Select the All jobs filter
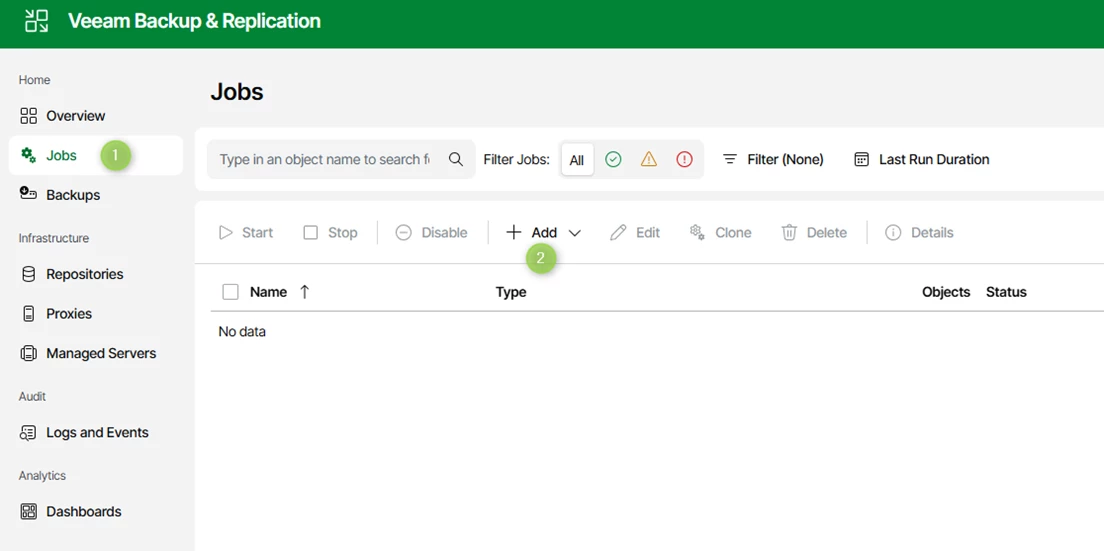This screenshot has width=1104, height=551. point(577,160)
